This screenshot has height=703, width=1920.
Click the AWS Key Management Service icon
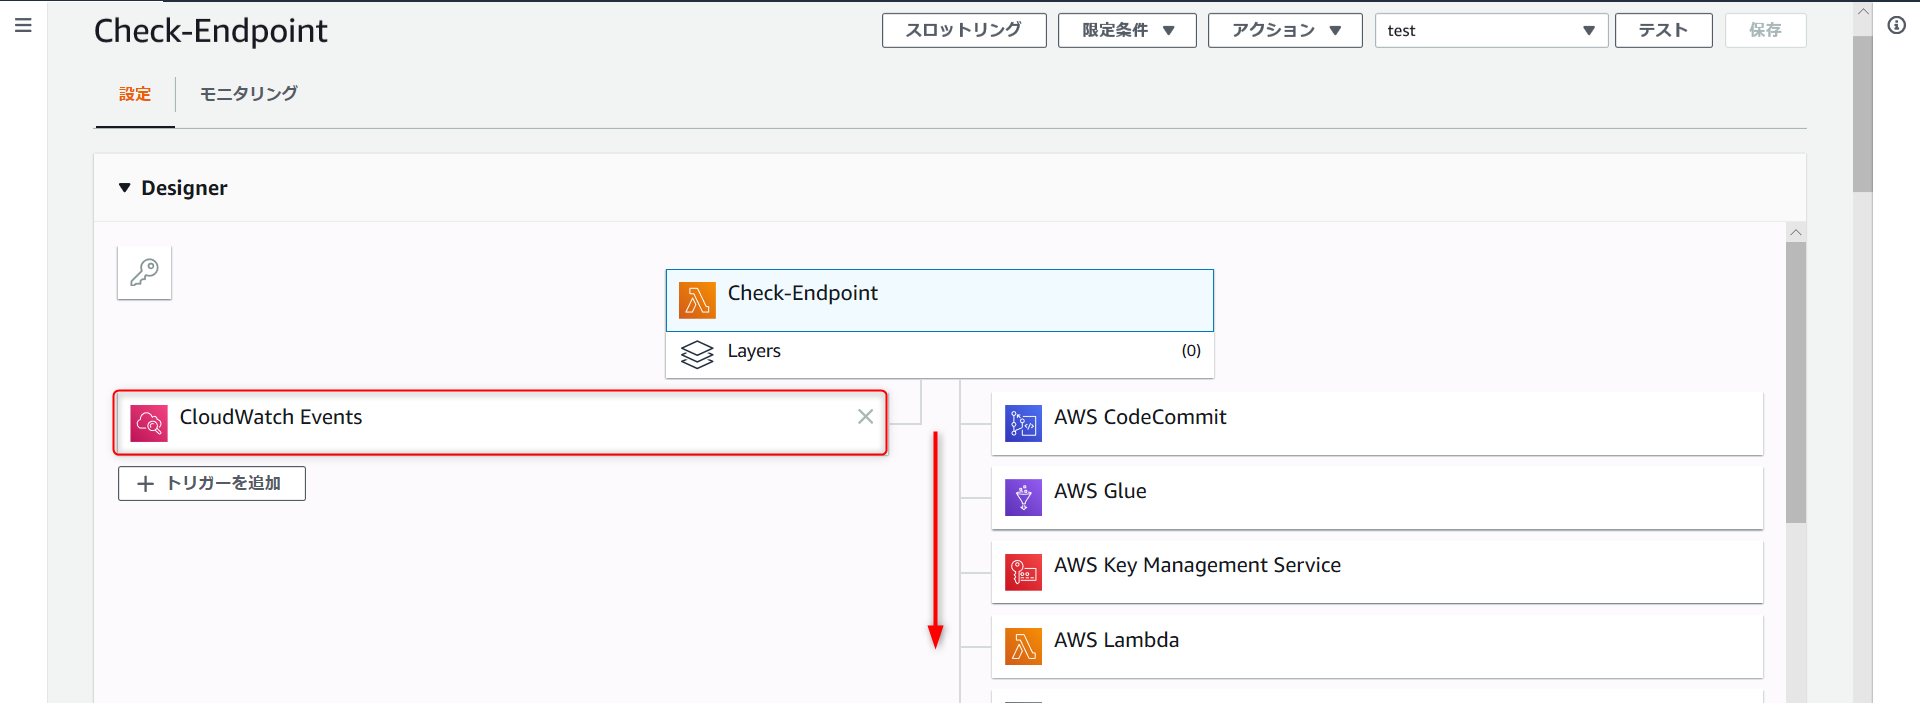tap(1023, 572)
